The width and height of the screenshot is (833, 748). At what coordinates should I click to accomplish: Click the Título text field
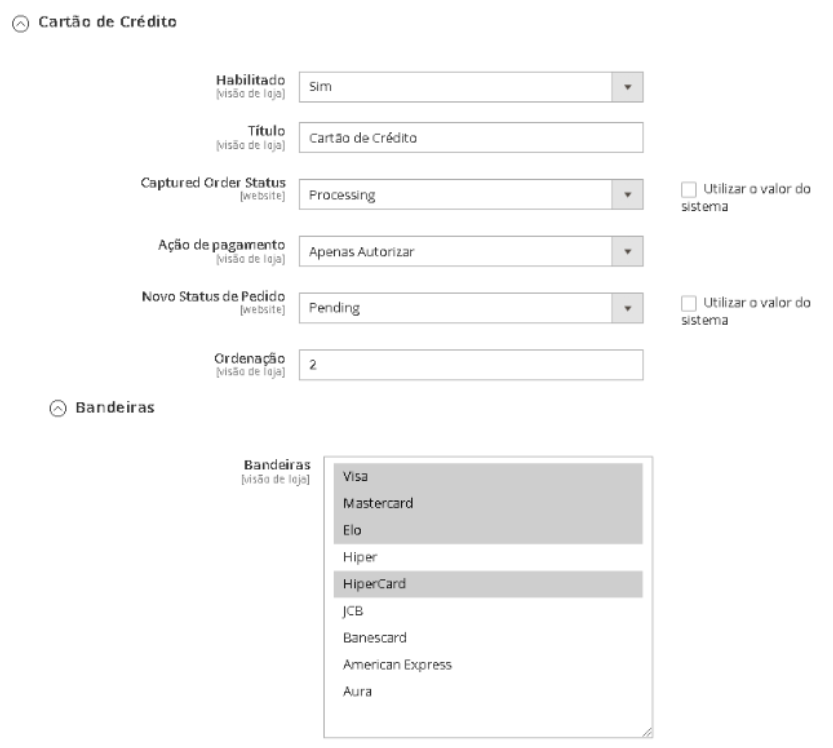470,138
